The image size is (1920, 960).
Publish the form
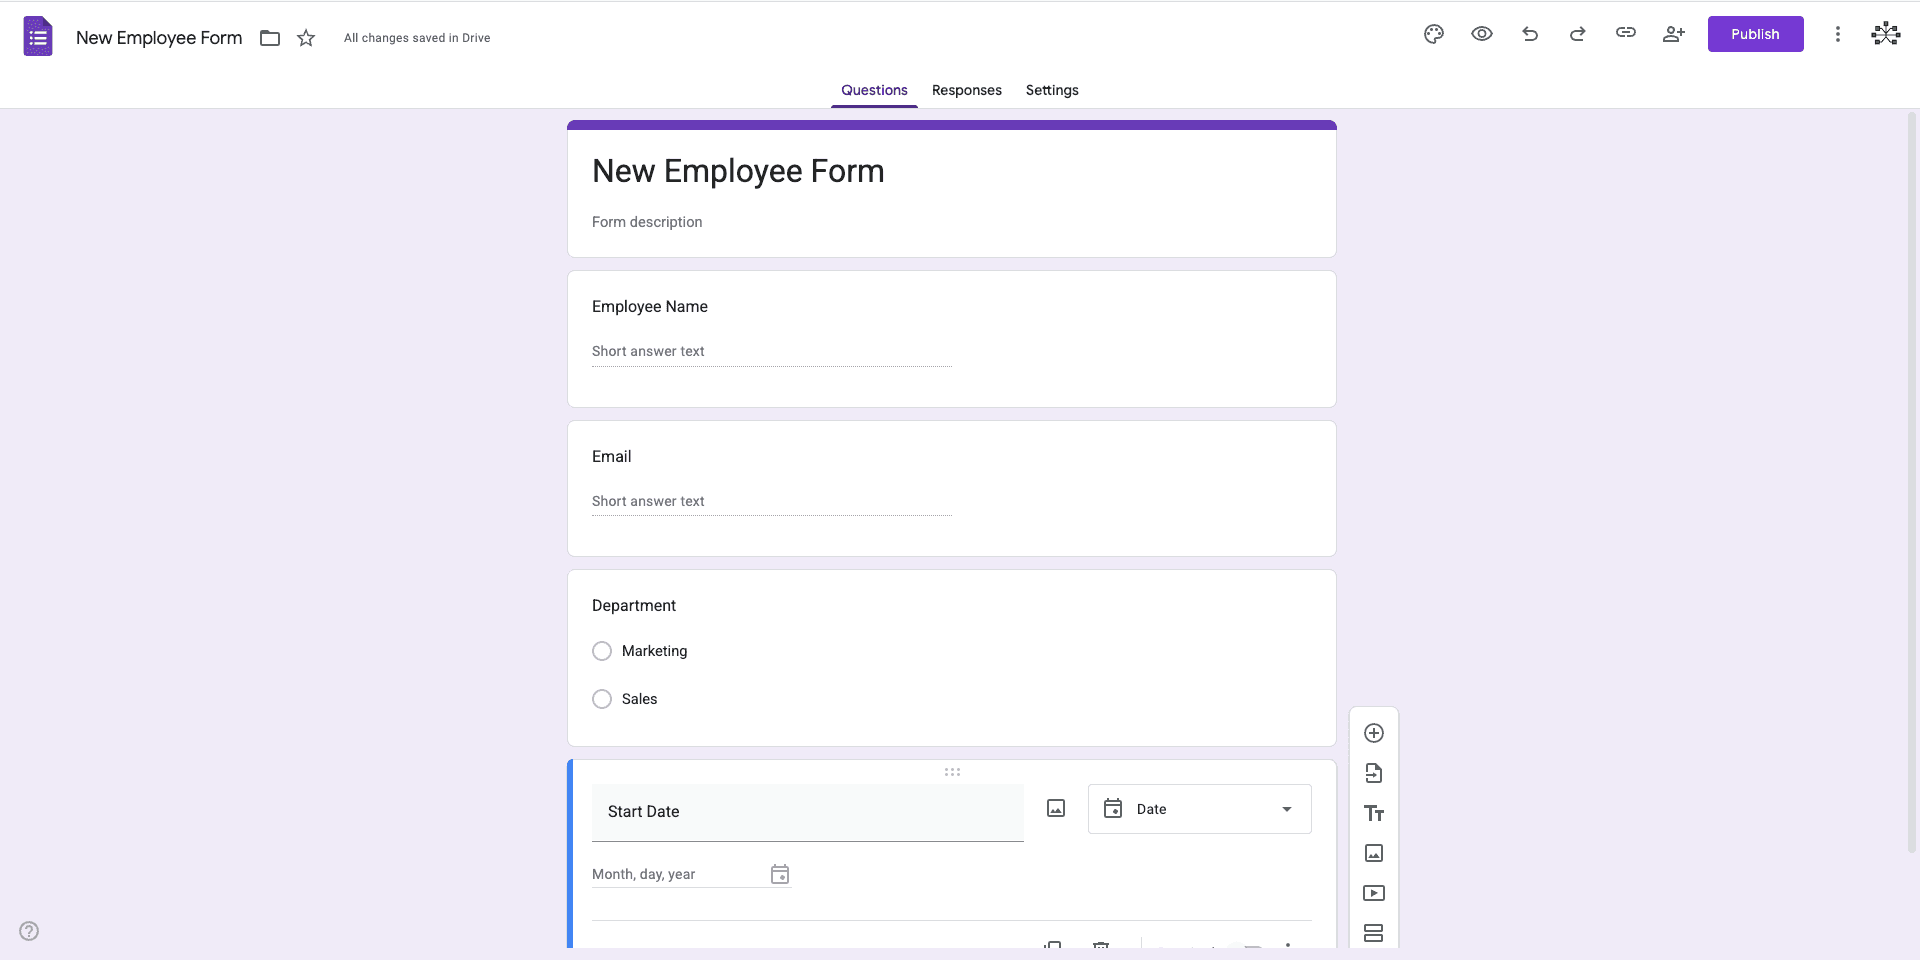pyautogui.click(x=1755, y=33)
